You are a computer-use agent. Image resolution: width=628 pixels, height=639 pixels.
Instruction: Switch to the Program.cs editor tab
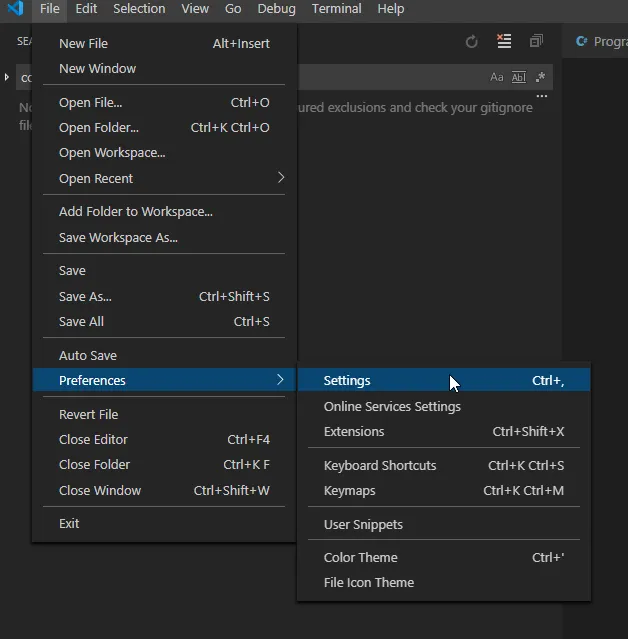tap(597, 41)
